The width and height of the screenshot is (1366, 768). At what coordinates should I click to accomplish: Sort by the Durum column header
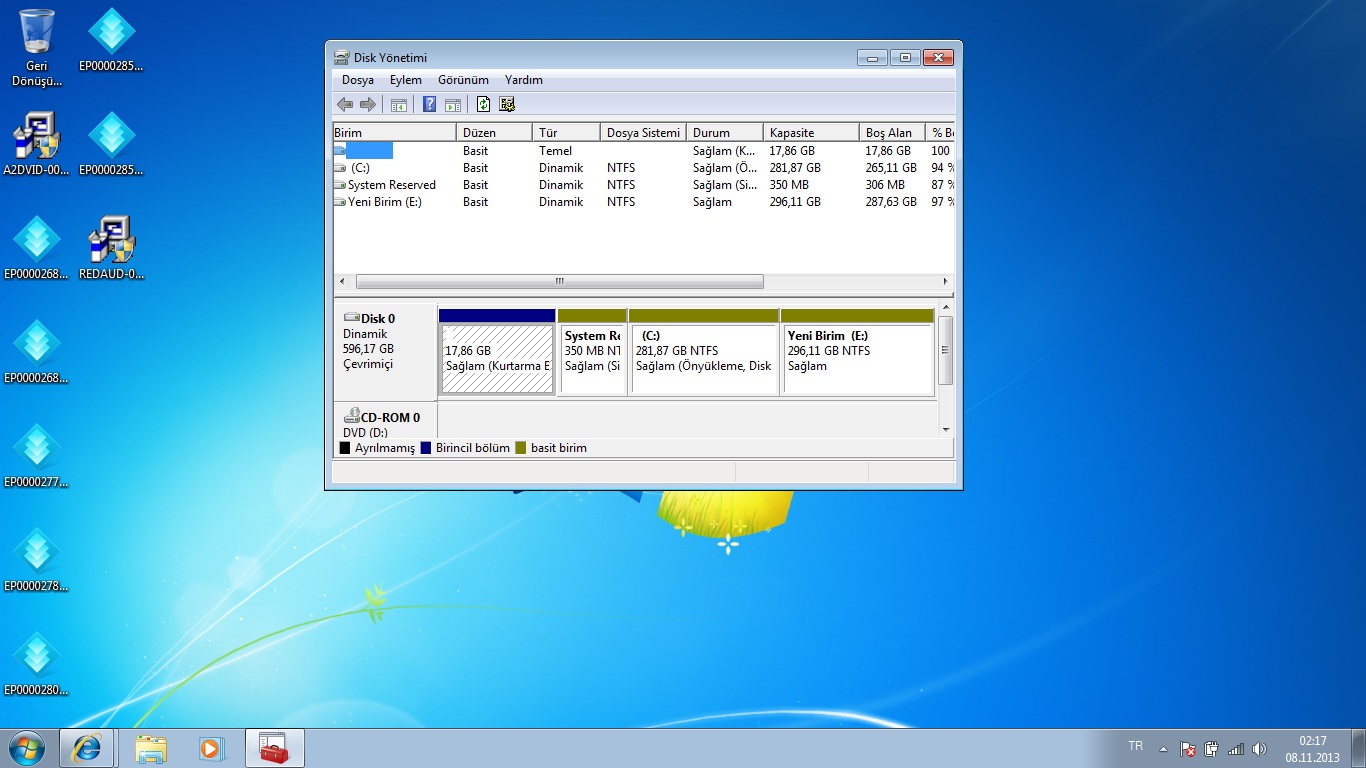725,132
